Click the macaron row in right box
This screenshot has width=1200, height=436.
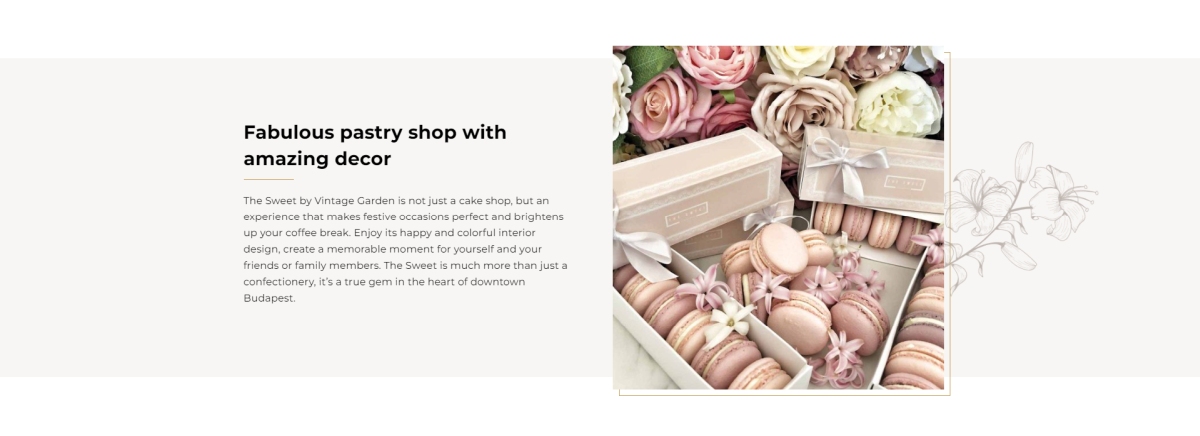tap(870, 227)
